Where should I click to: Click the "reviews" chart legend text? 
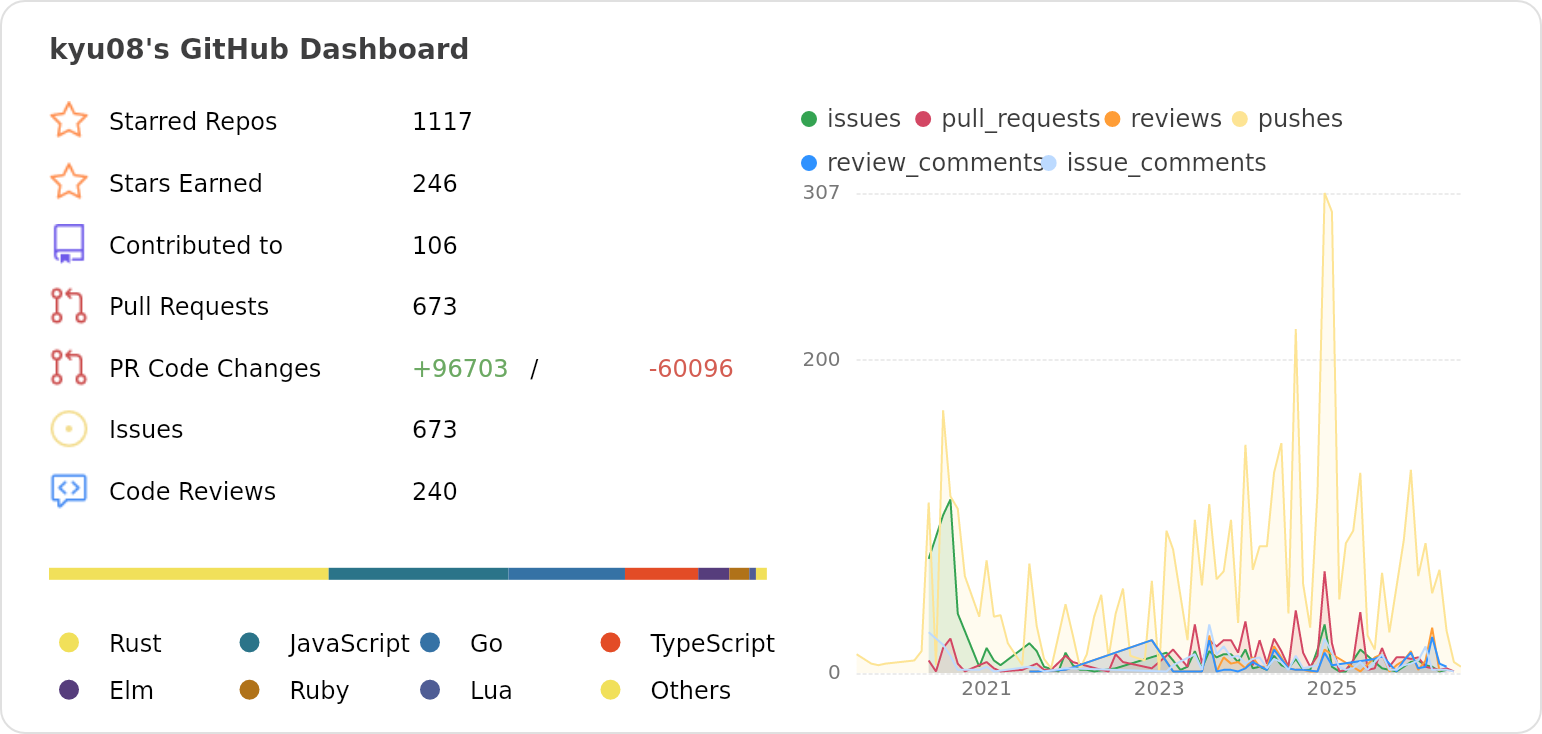point(1176,119)
